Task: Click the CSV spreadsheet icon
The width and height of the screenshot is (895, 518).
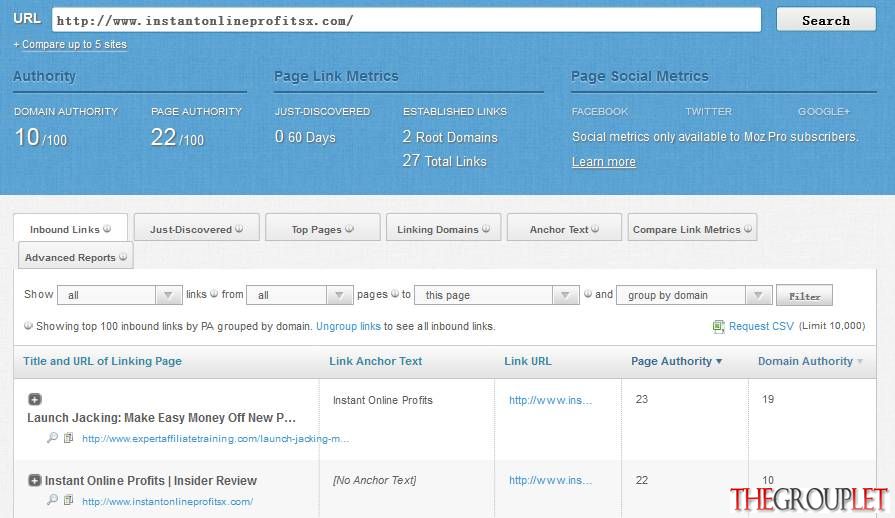Action: (x=719, y=326)
